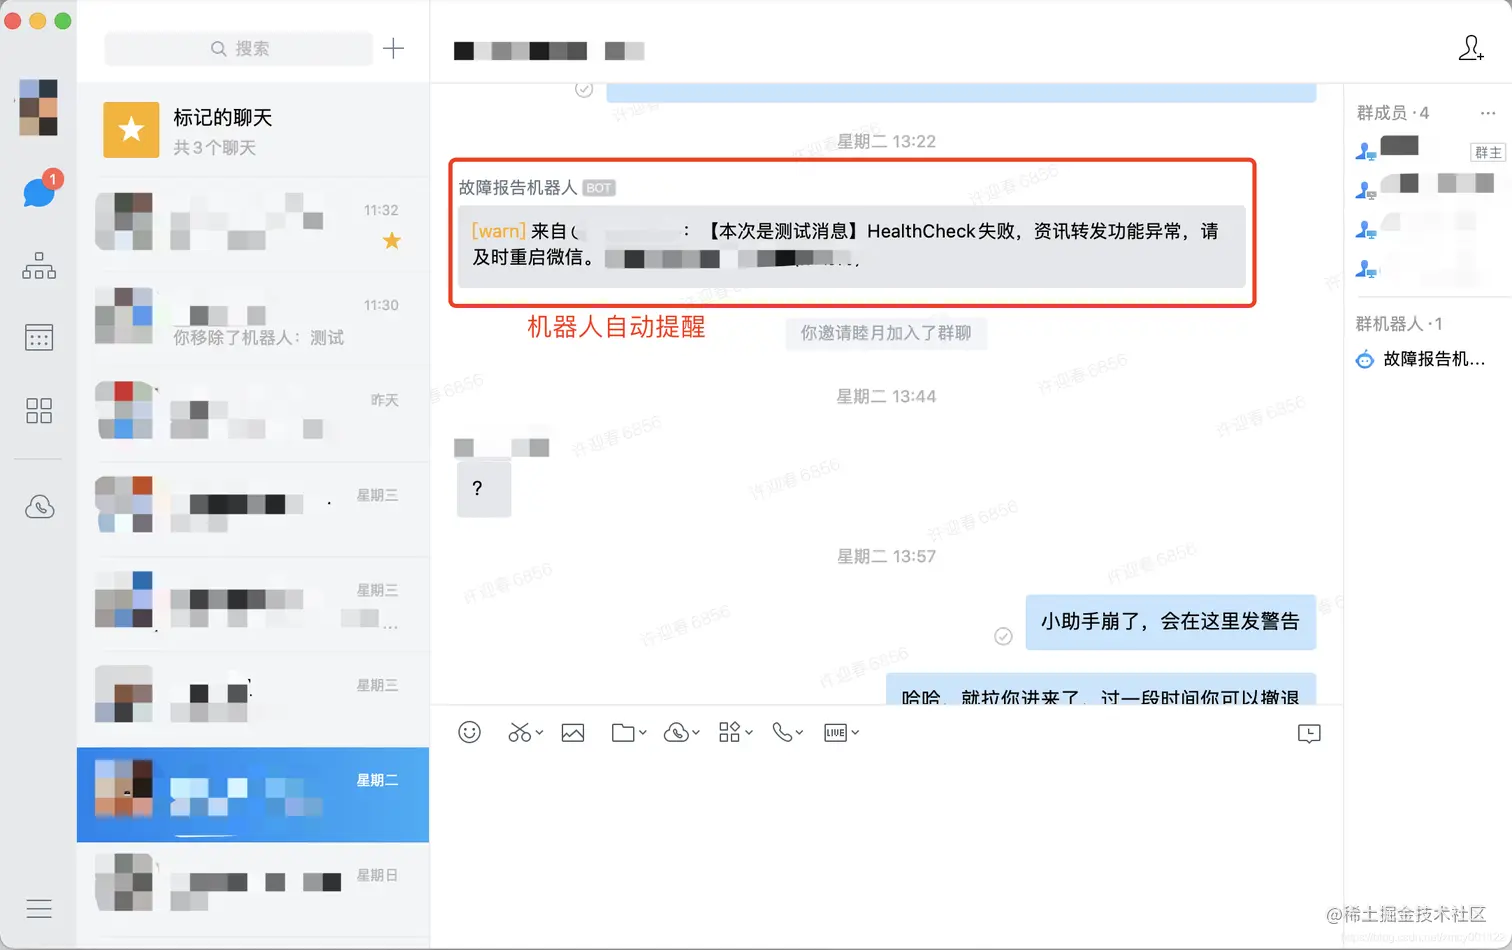
Task: Send an image using the picture icon
Action: coord(572,732)
